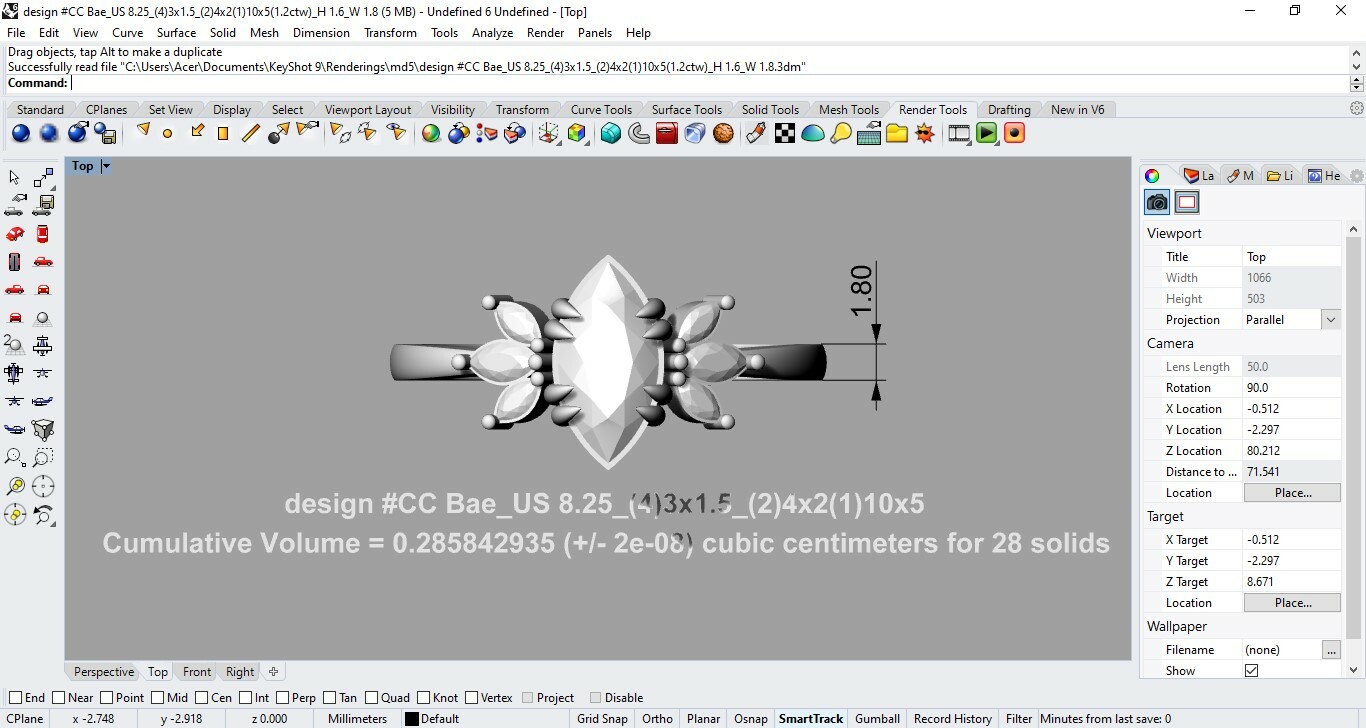
Task: Click the Place button for camera Location
Action: pyautogui.click(x=1291, y=492)
